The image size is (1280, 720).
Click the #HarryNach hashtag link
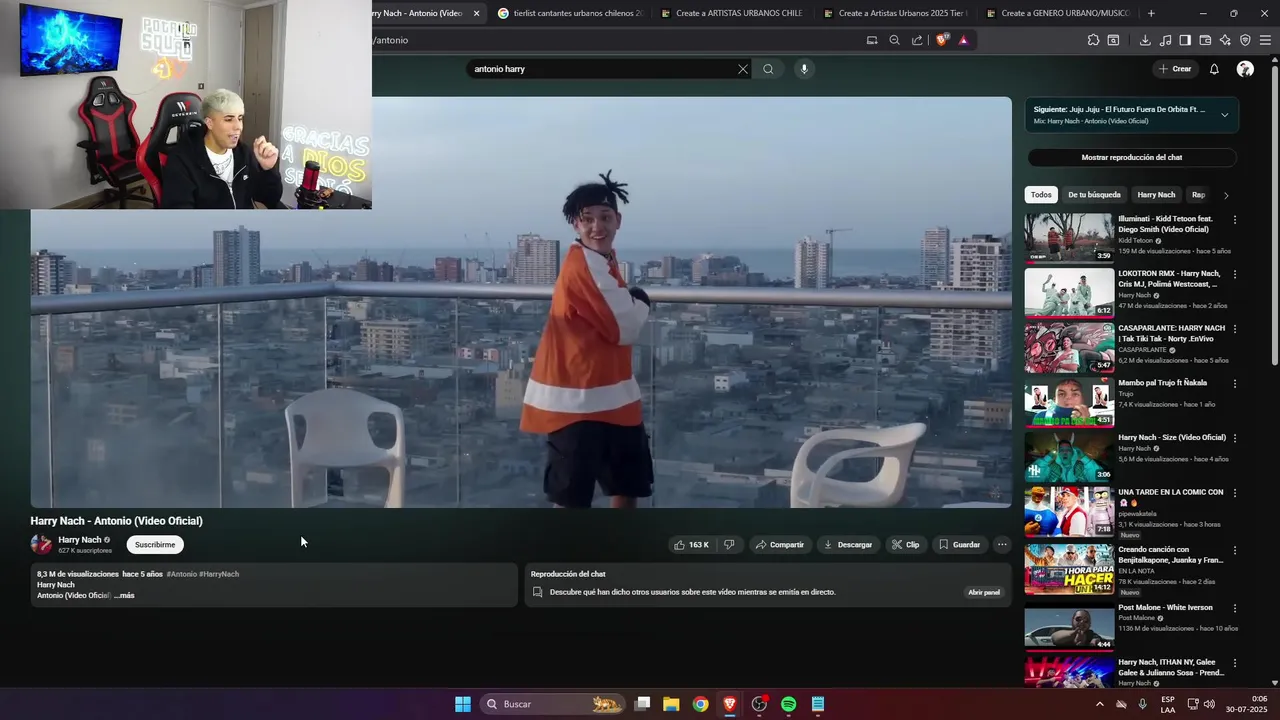[x=219, y=574]
